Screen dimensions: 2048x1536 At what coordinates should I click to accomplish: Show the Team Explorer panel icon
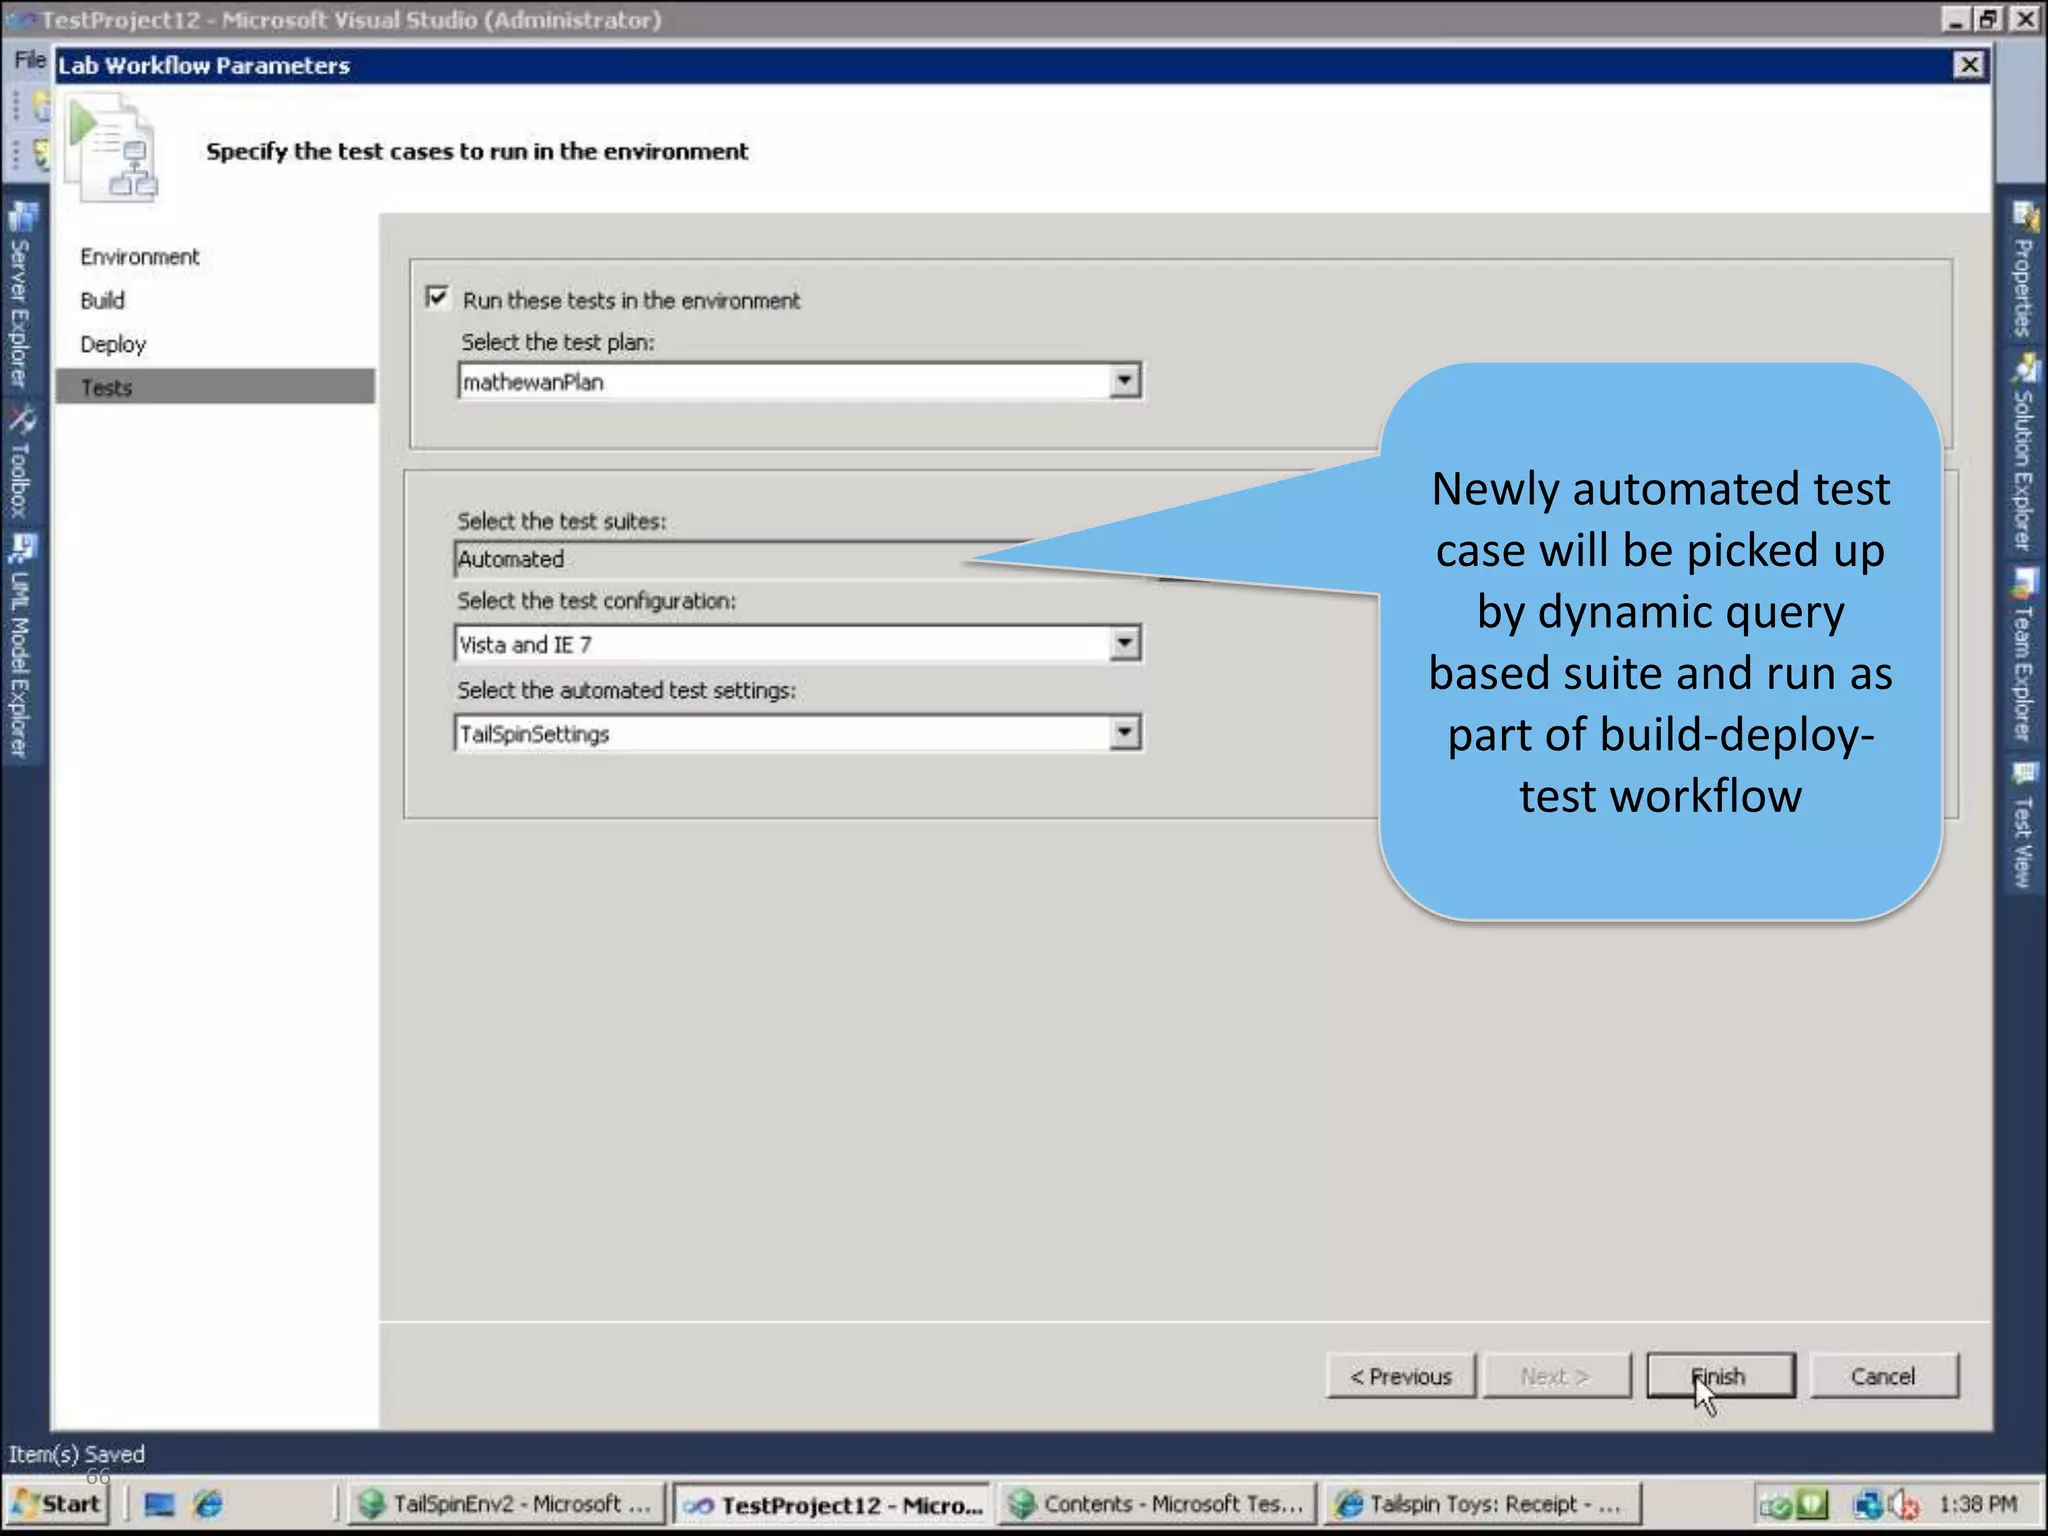2024,583
